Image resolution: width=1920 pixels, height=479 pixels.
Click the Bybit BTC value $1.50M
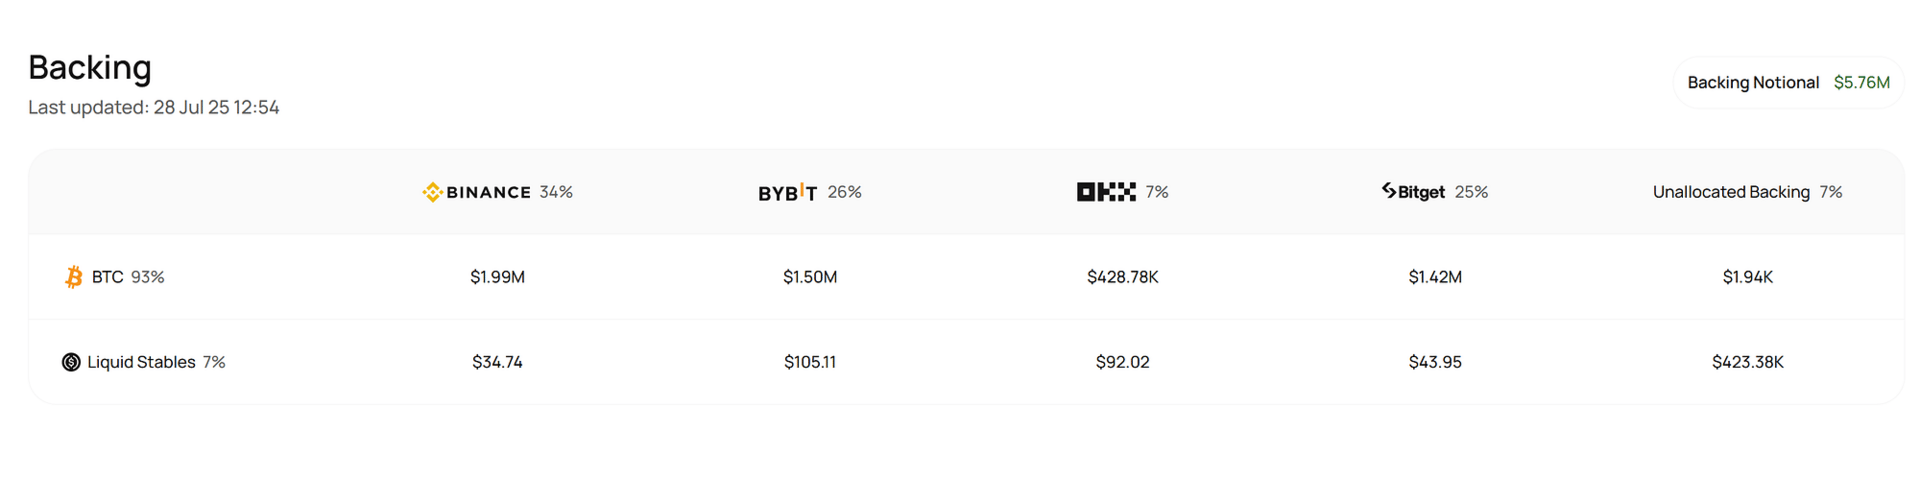(810, 277)
